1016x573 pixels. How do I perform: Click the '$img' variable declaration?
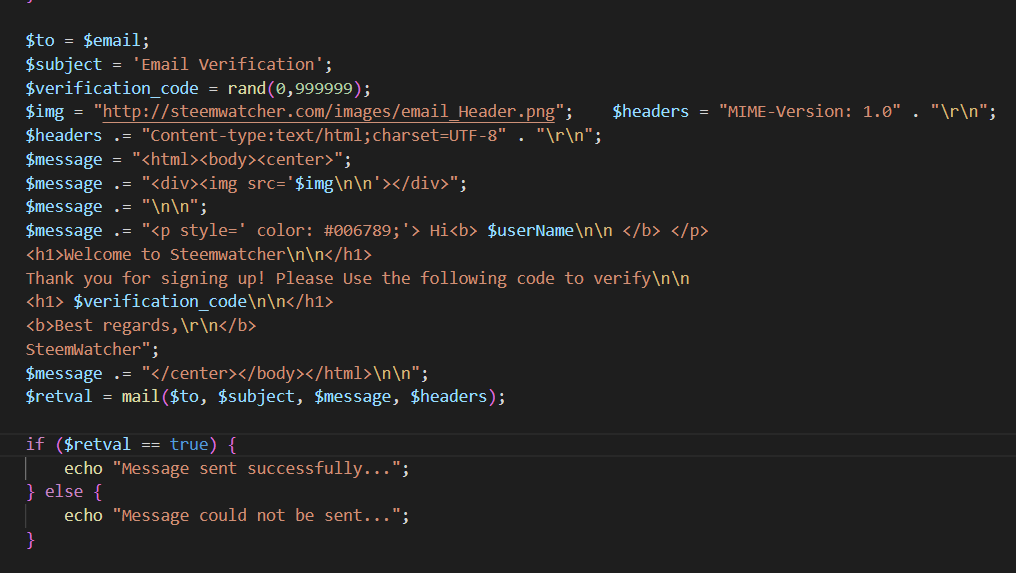pos(45,111)
